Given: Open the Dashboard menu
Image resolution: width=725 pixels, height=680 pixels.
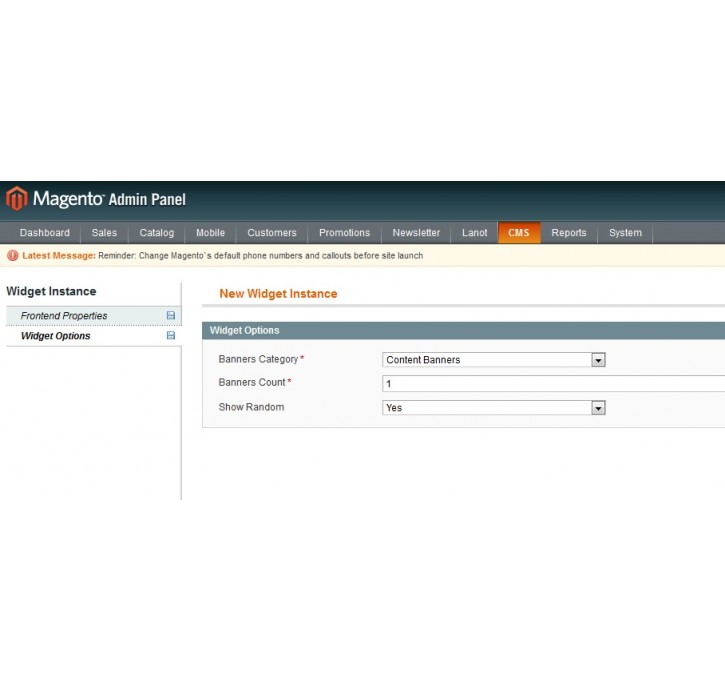Looking at the screenshot, I should click(x=45, y=233).
